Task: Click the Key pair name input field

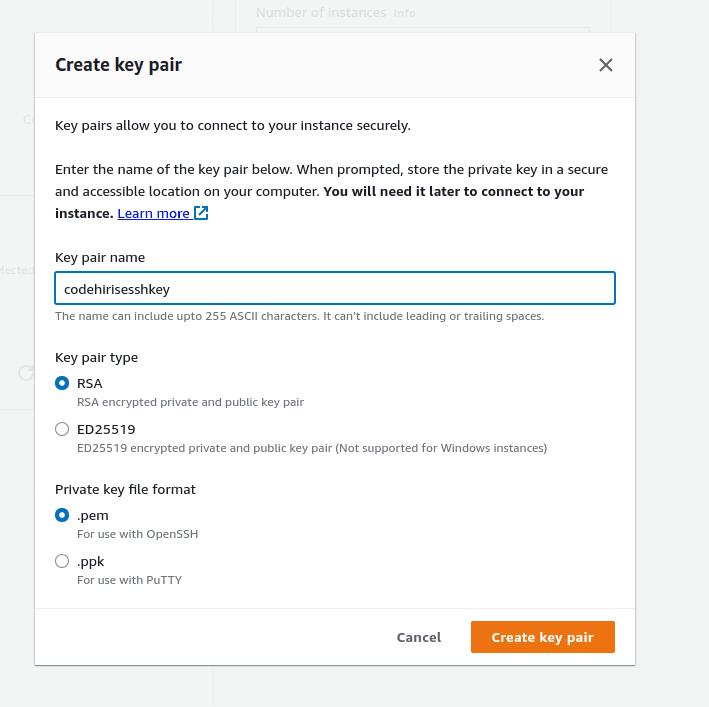Action: 334,289
